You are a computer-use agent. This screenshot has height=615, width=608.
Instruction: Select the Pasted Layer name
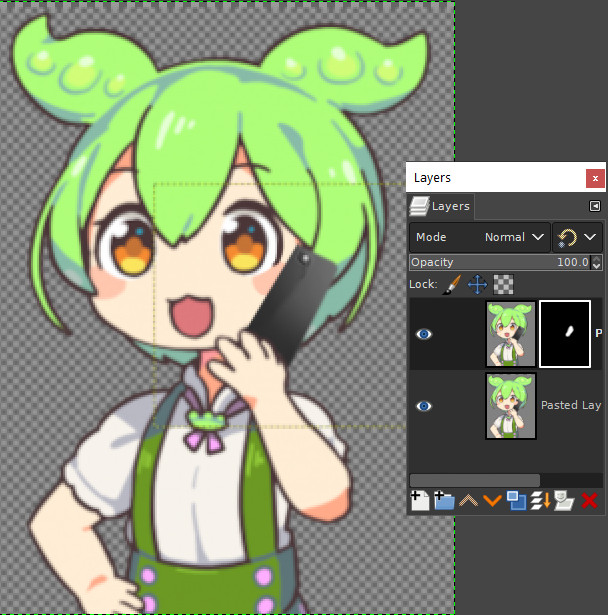point(571,405)
